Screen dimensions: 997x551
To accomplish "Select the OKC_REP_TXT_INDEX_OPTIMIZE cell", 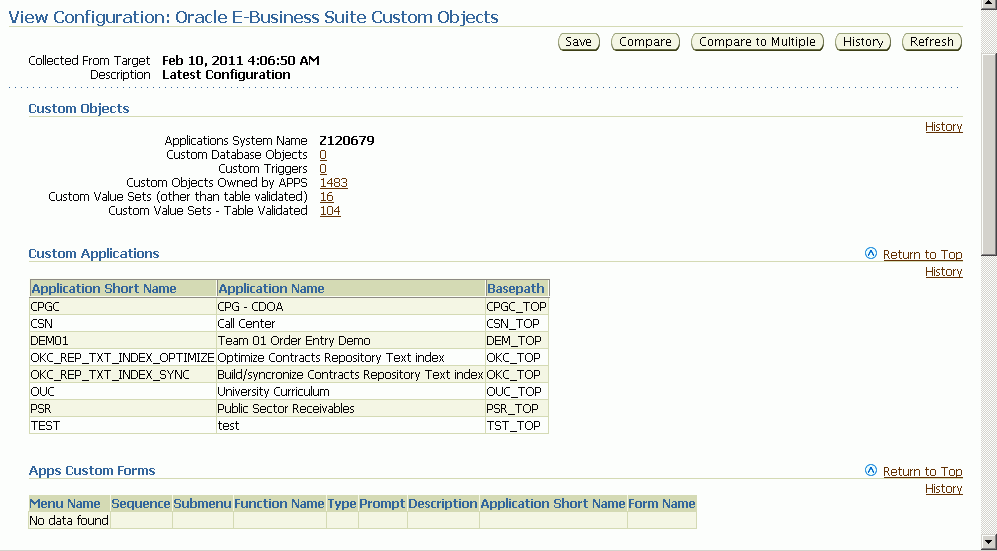I will tap(123, 358).
